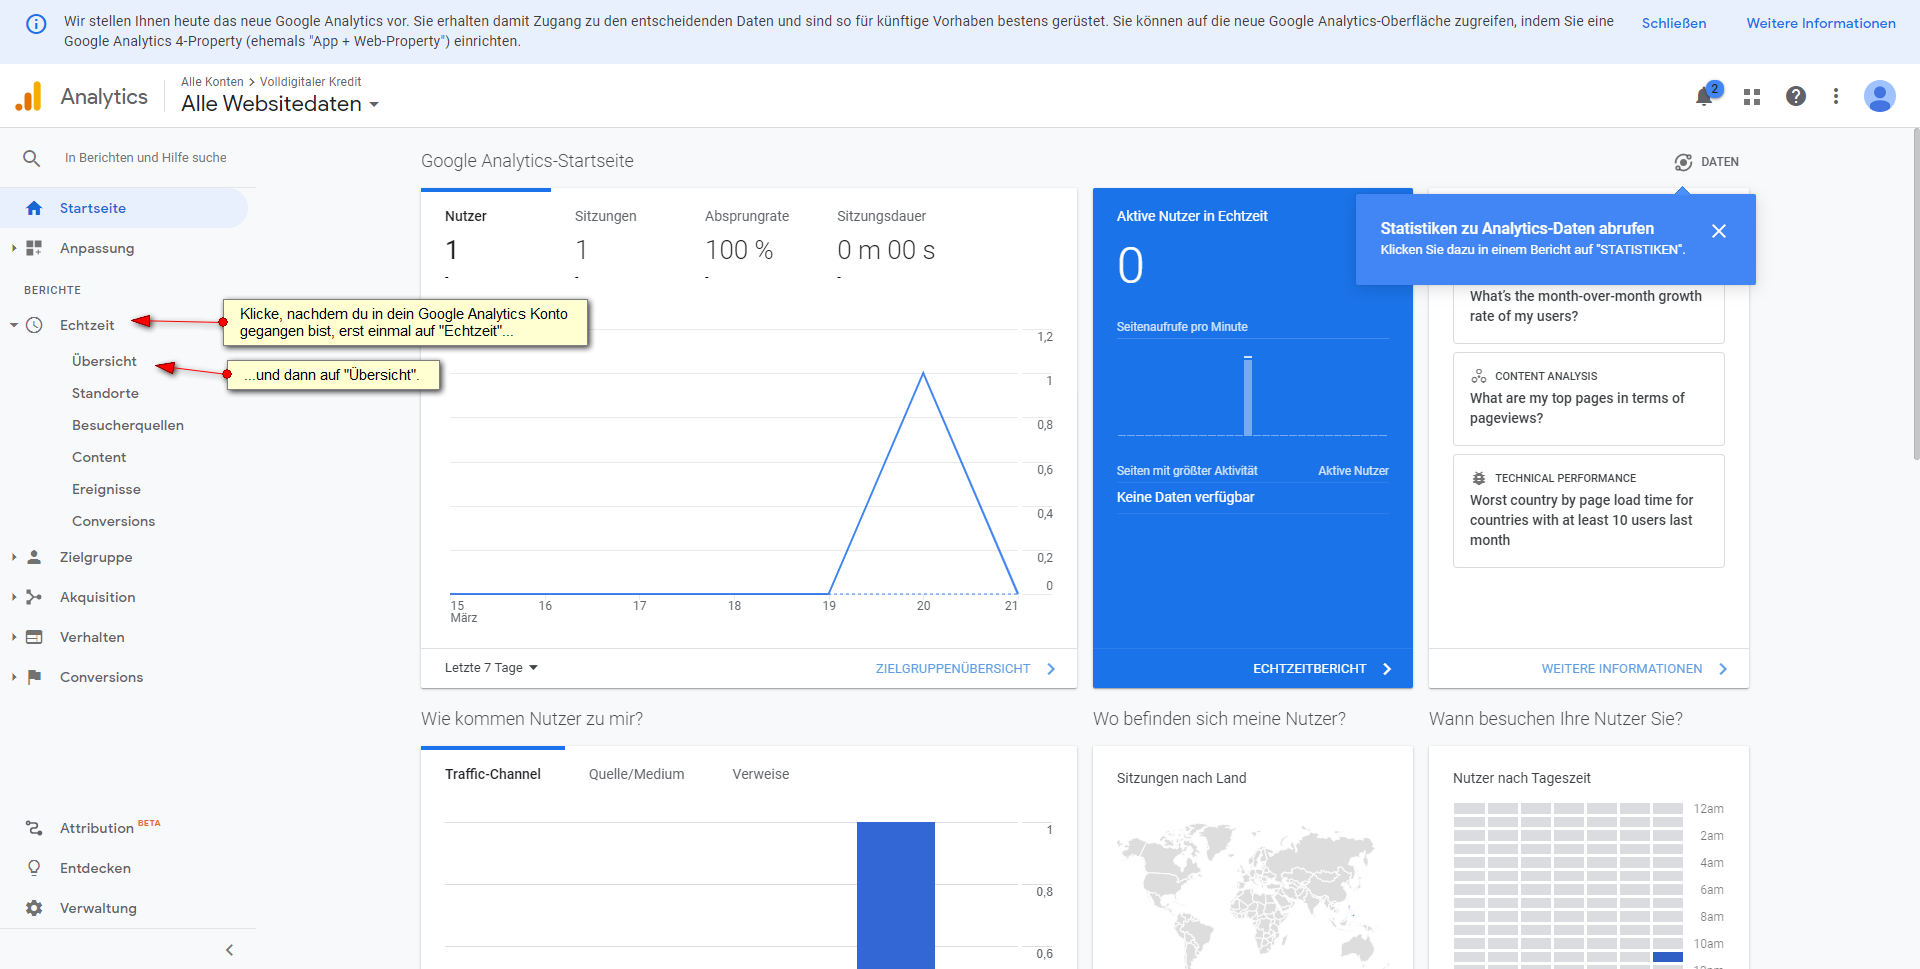1920x969 pixels.
Task: Click the Content Analysis icon
Action: (1479, 376)
